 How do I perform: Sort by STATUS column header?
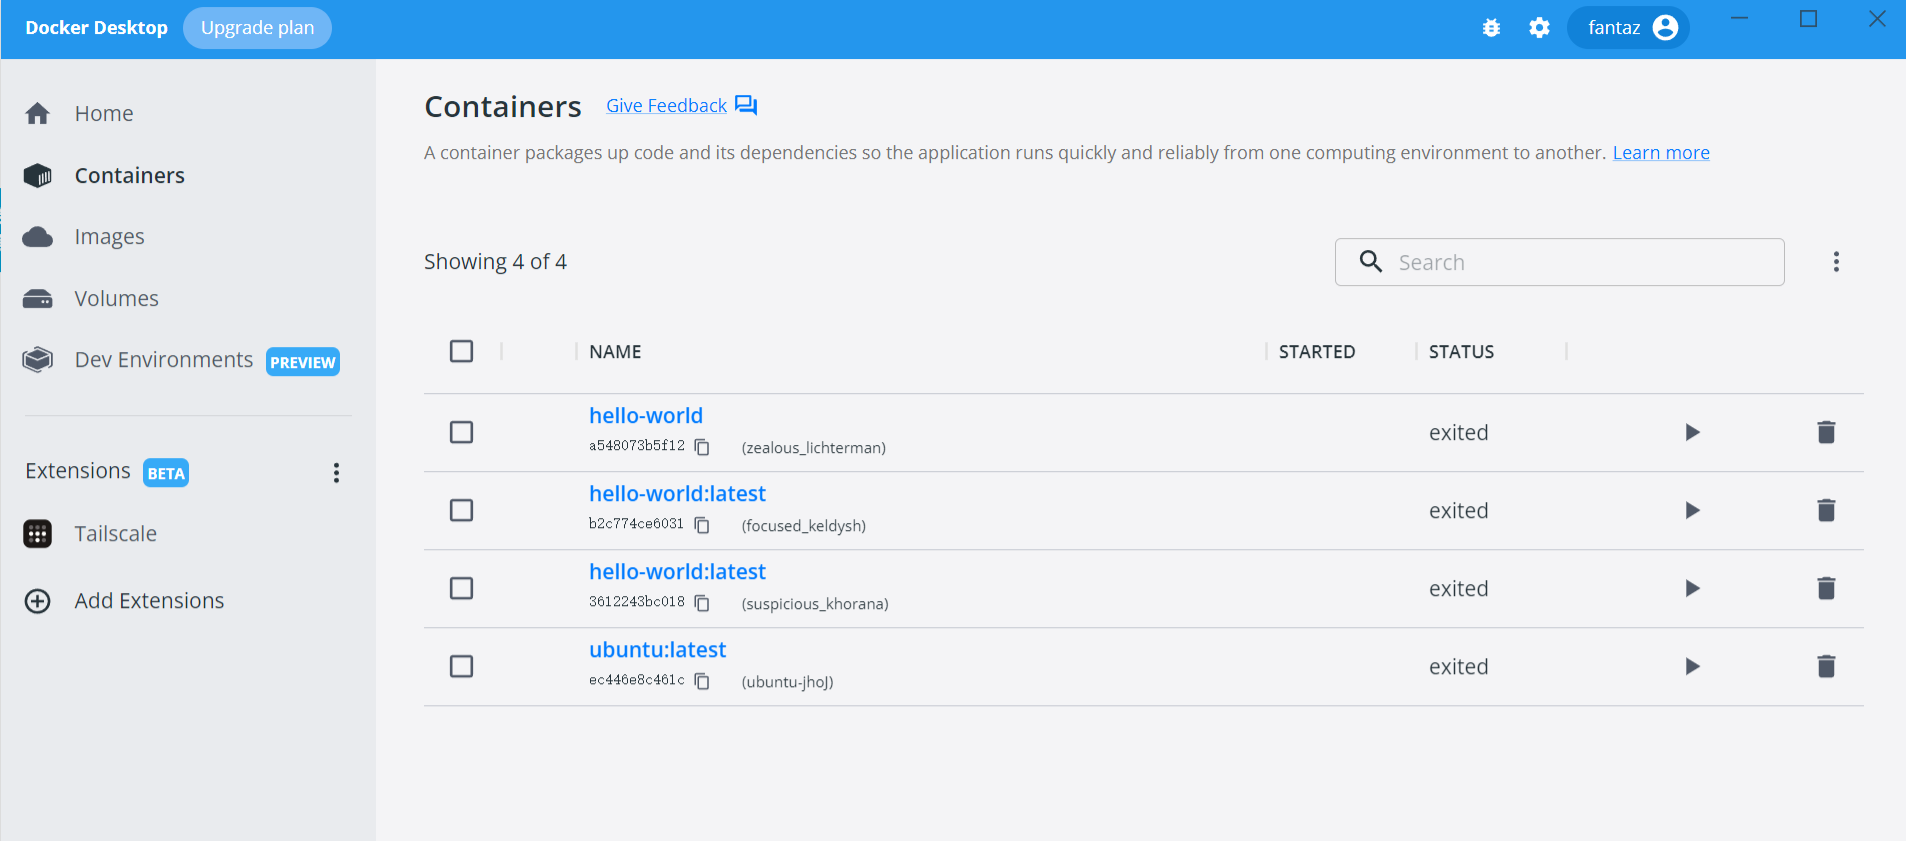[1461, 352]
